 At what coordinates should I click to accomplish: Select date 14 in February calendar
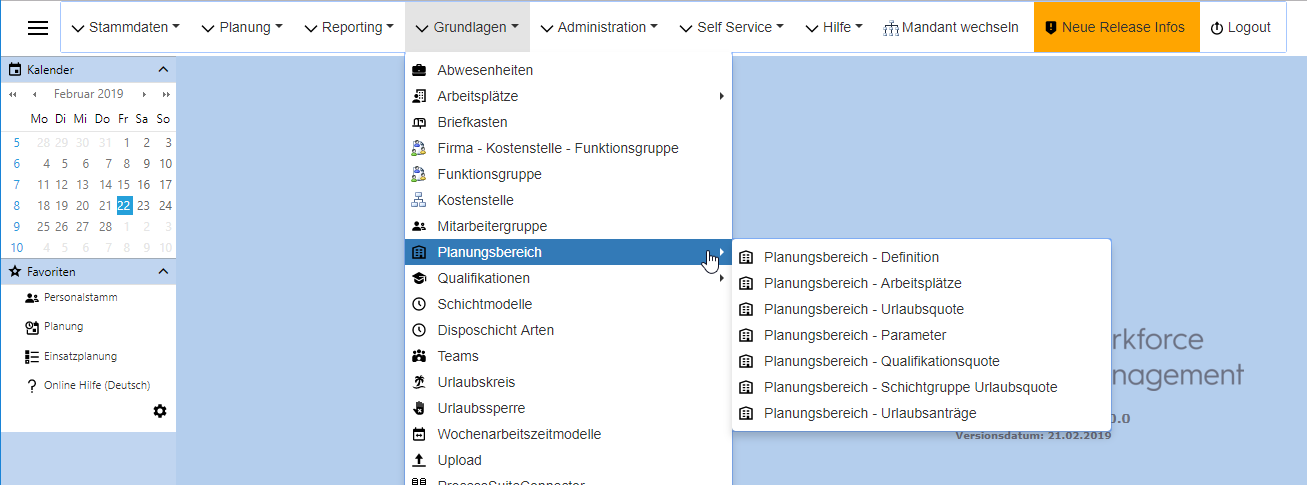(104, 185)
